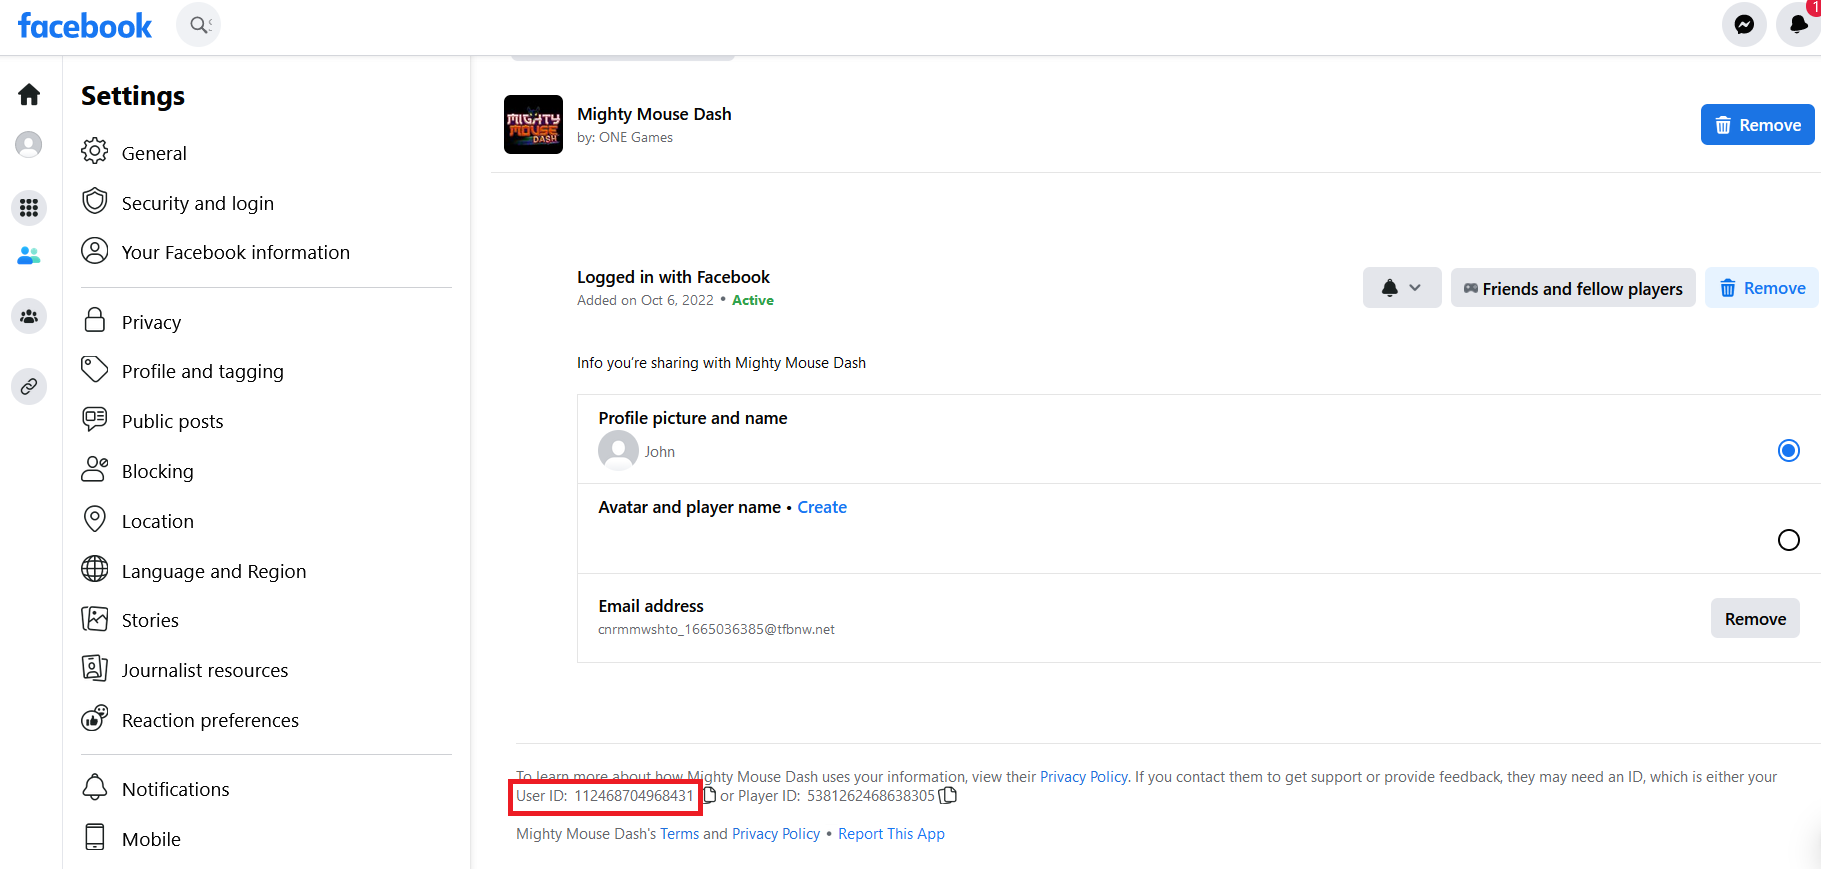This screenshot has width=1821, height=869.
Task: Open Security and login settings
Action: (x=197, y=203)
